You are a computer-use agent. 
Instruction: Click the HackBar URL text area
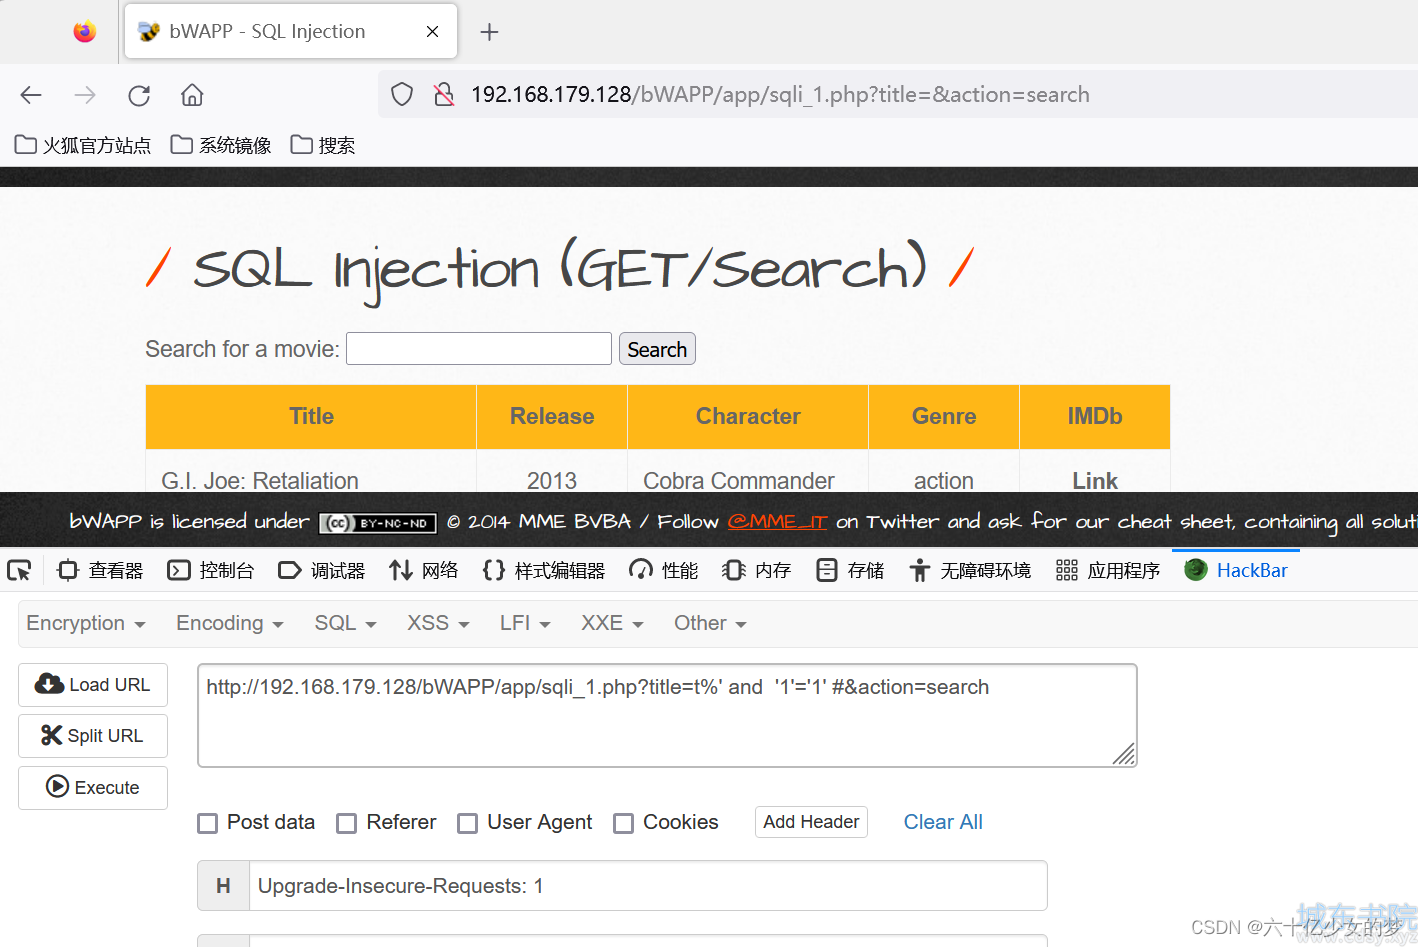pos(667,716)
